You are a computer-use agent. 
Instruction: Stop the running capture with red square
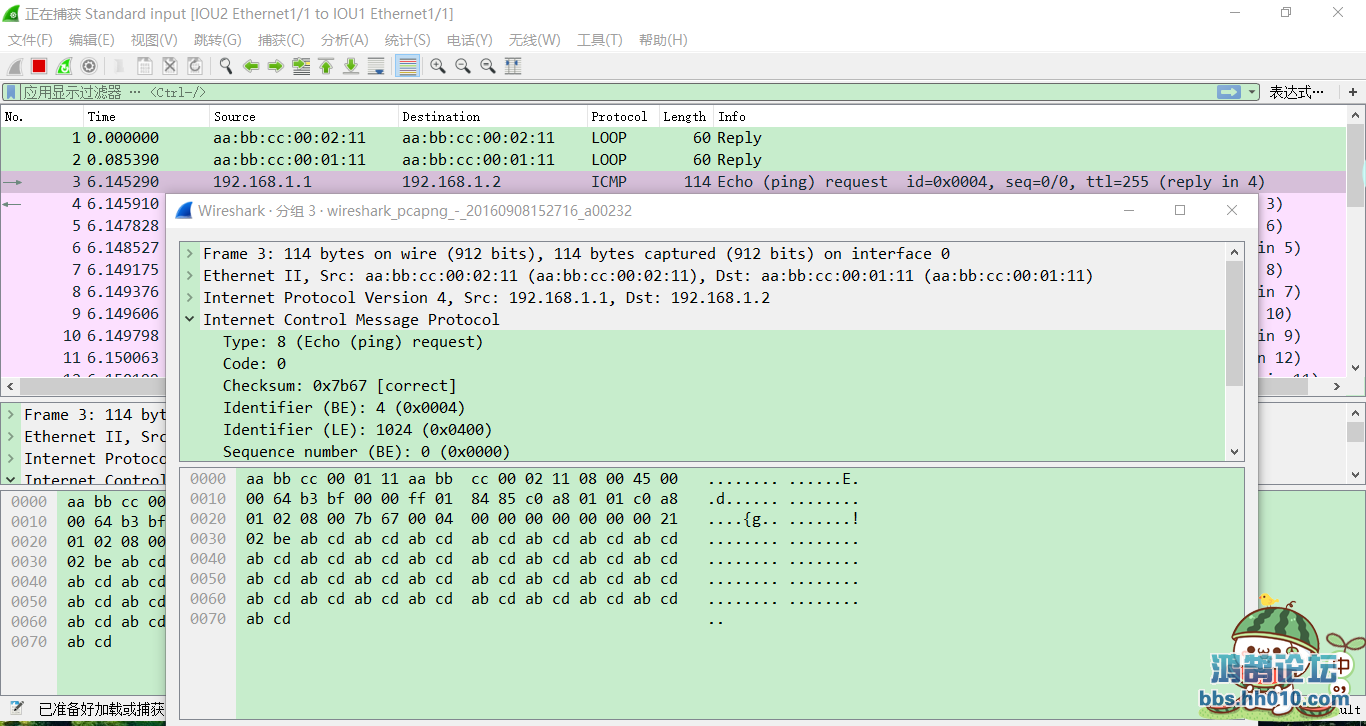pyautogui.click(x=39, y=66)
